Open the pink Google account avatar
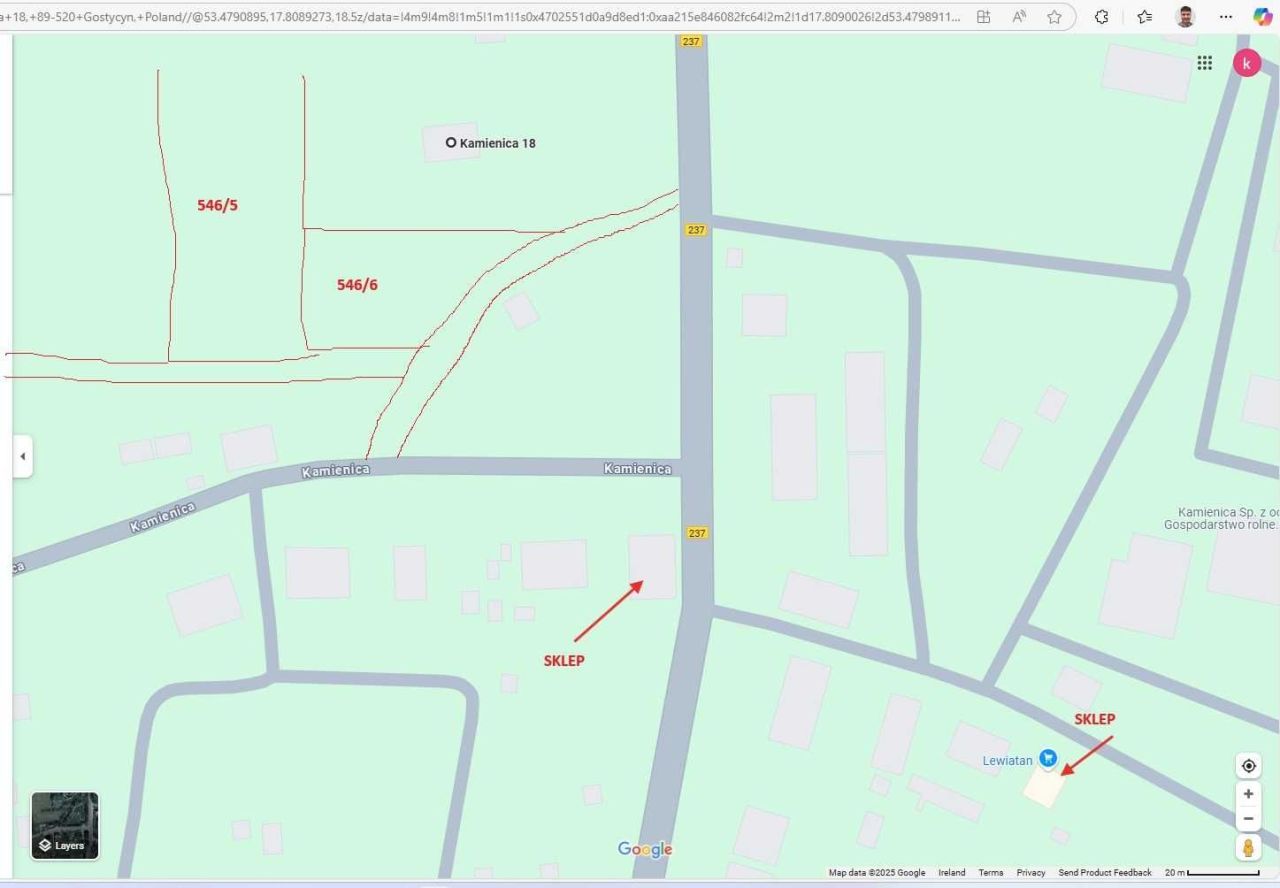Image resolution: width=1280 pixels, height=888 pixels. coord(1246,63)
